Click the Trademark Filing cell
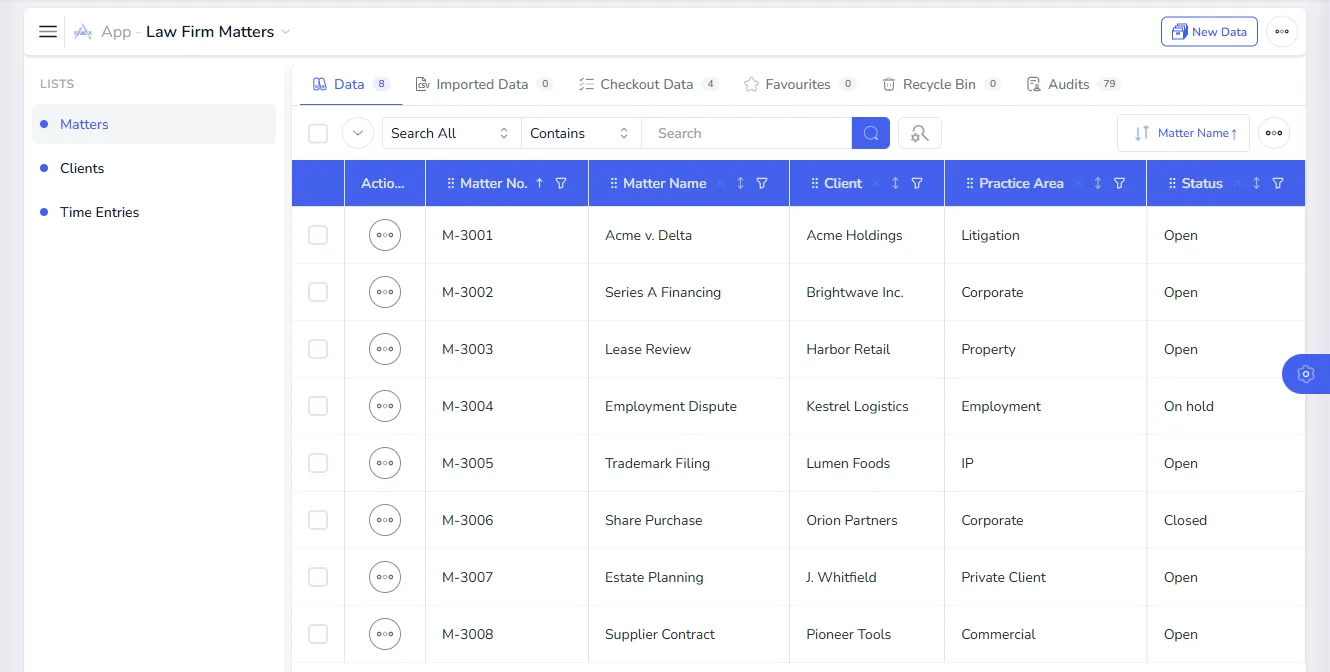Viewport: 1330px width, 672px height. (x=689, y=463)
